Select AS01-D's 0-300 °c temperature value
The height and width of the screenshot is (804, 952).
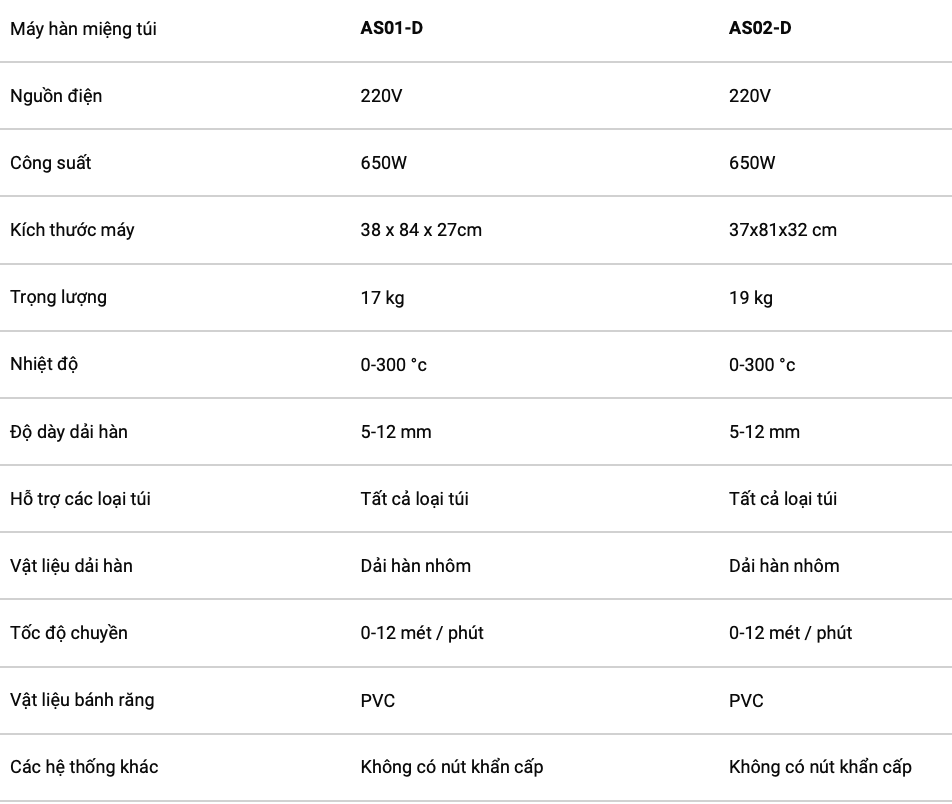pyautogui.click(x=393, y=365)
